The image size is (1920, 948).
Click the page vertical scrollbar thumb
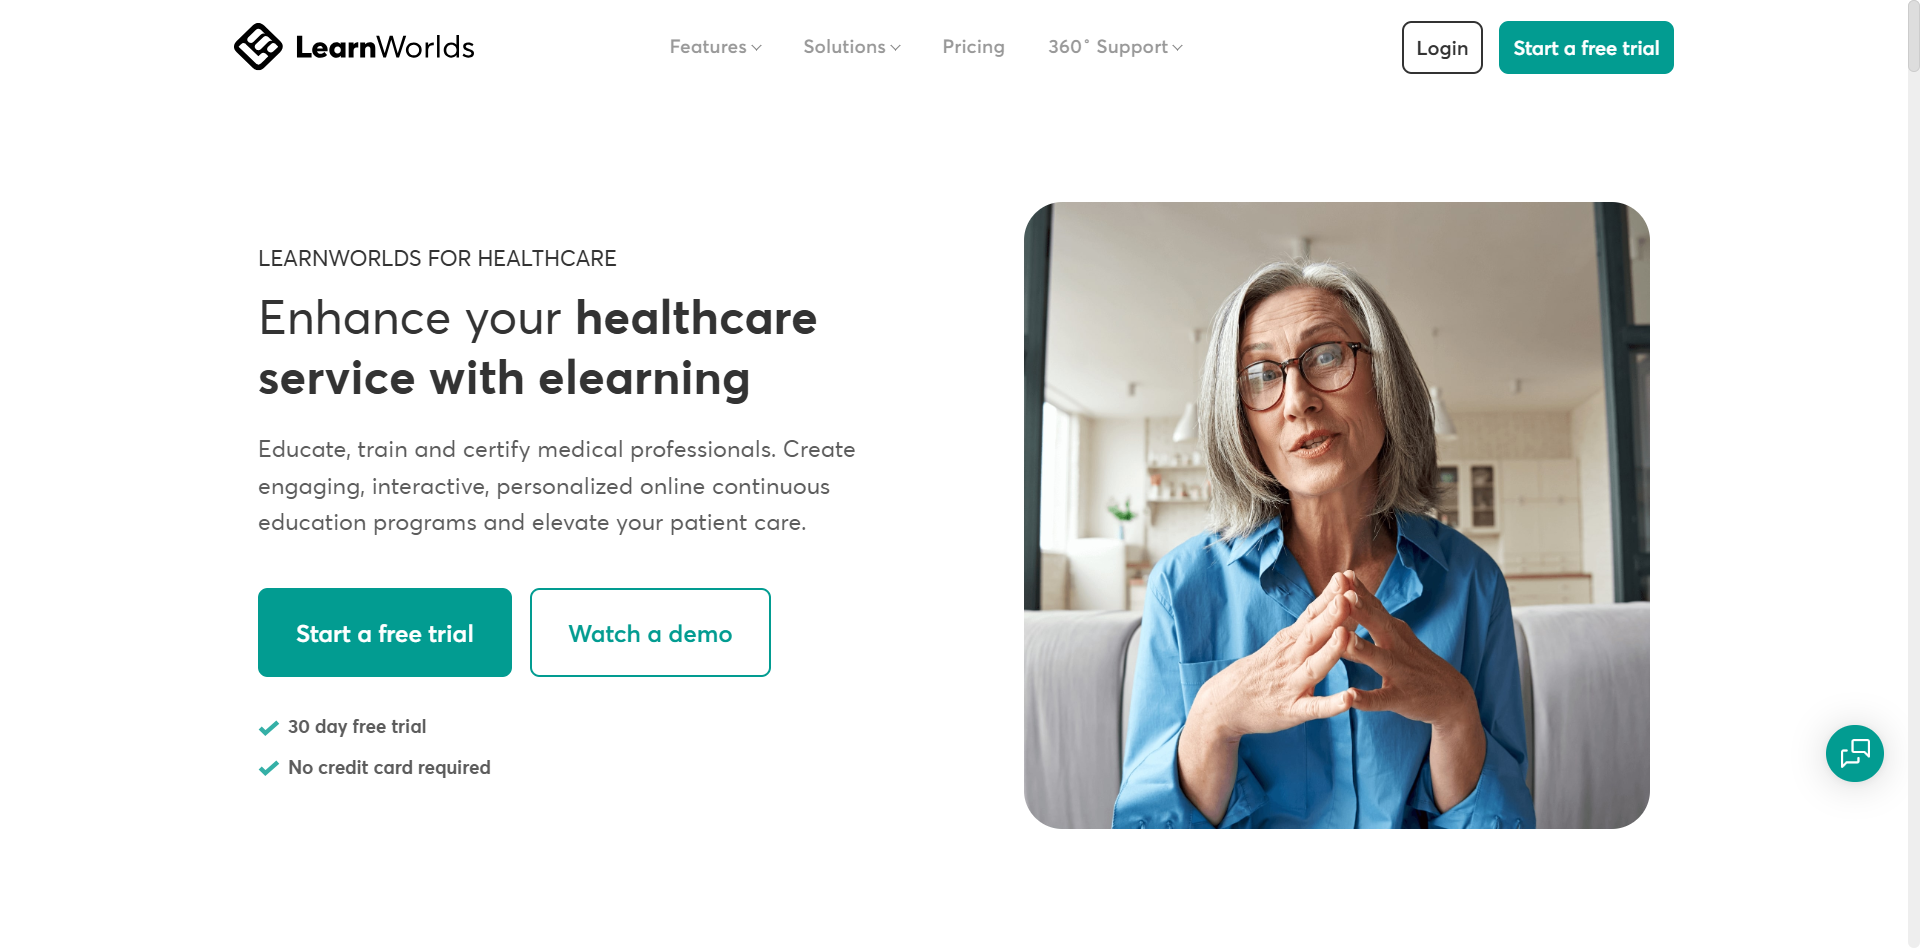point(1913,36)
